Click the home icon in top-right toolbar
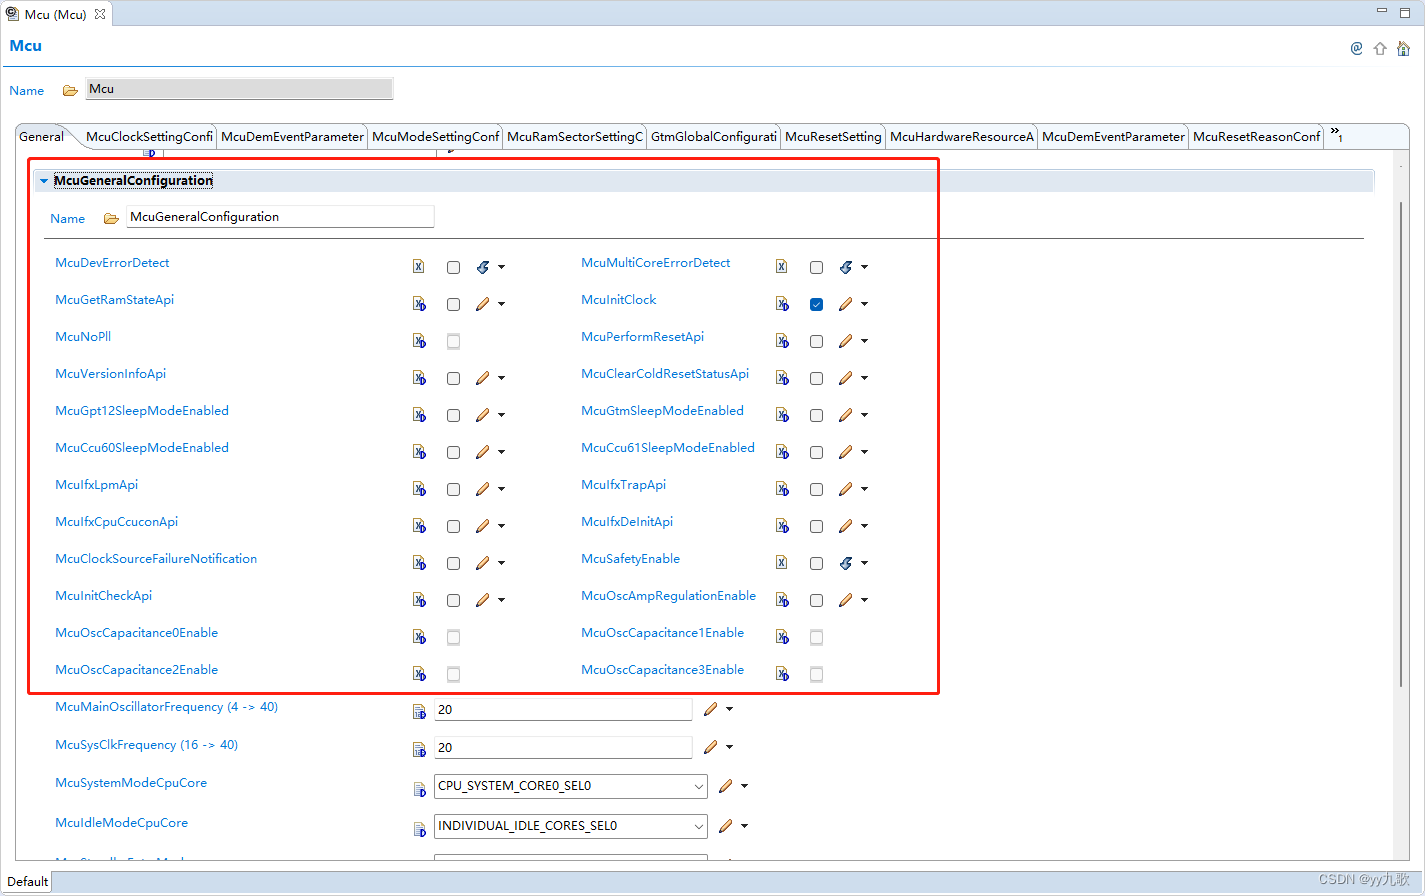1425x896 pixels. point(1403,48)
